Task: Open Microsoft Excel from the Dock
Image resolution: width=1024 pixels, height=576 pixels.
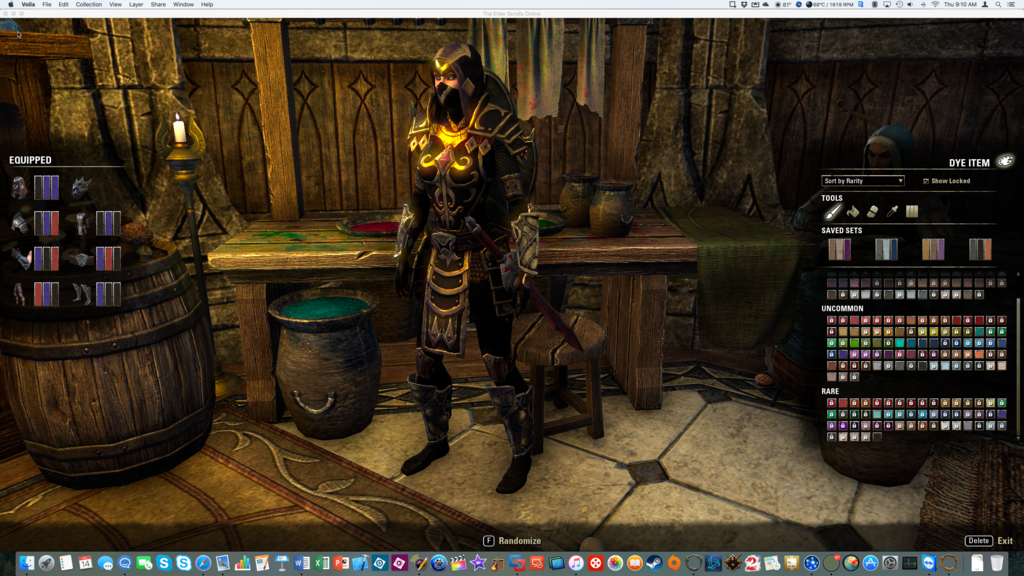Action: pyautogui.click(x=321, y=563)
